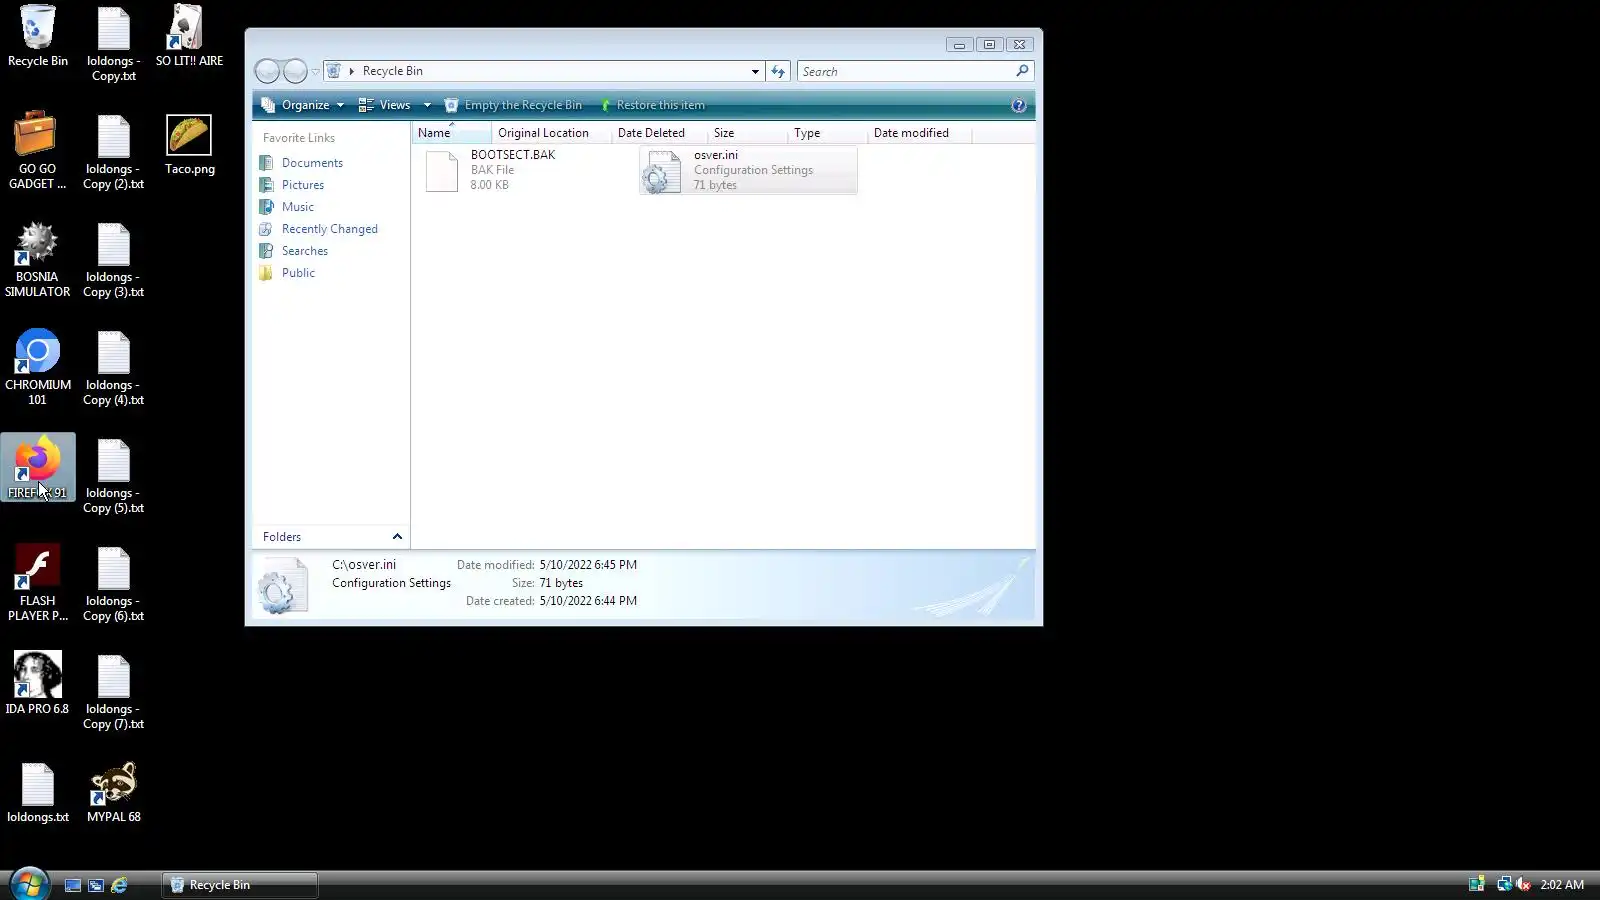Image resolution: width=1600 pixels, height=900 pixels.
Task: Sort by Date modified column
Action: coord(919,133)
